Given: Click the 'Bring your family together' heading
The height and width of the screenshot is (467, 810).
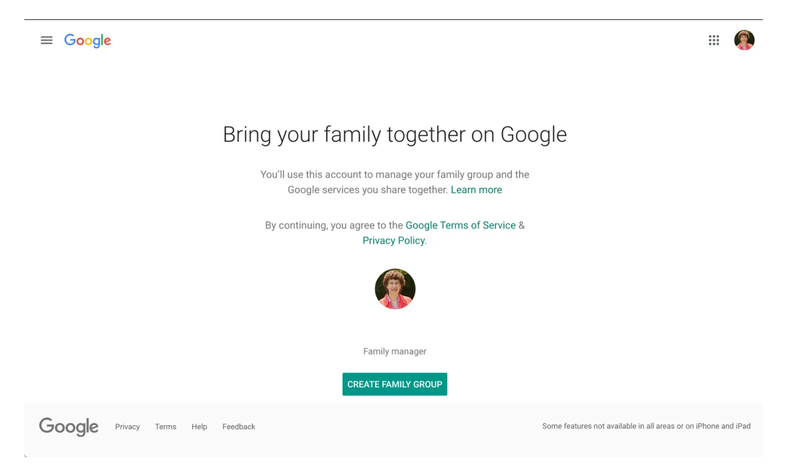Looking at the screenshot, I should tap(394, 135).
